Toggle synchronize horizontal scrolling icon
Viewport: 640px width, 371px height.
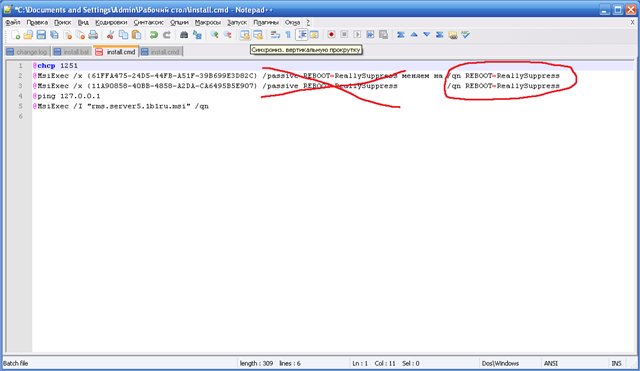[x=258, y=35]
